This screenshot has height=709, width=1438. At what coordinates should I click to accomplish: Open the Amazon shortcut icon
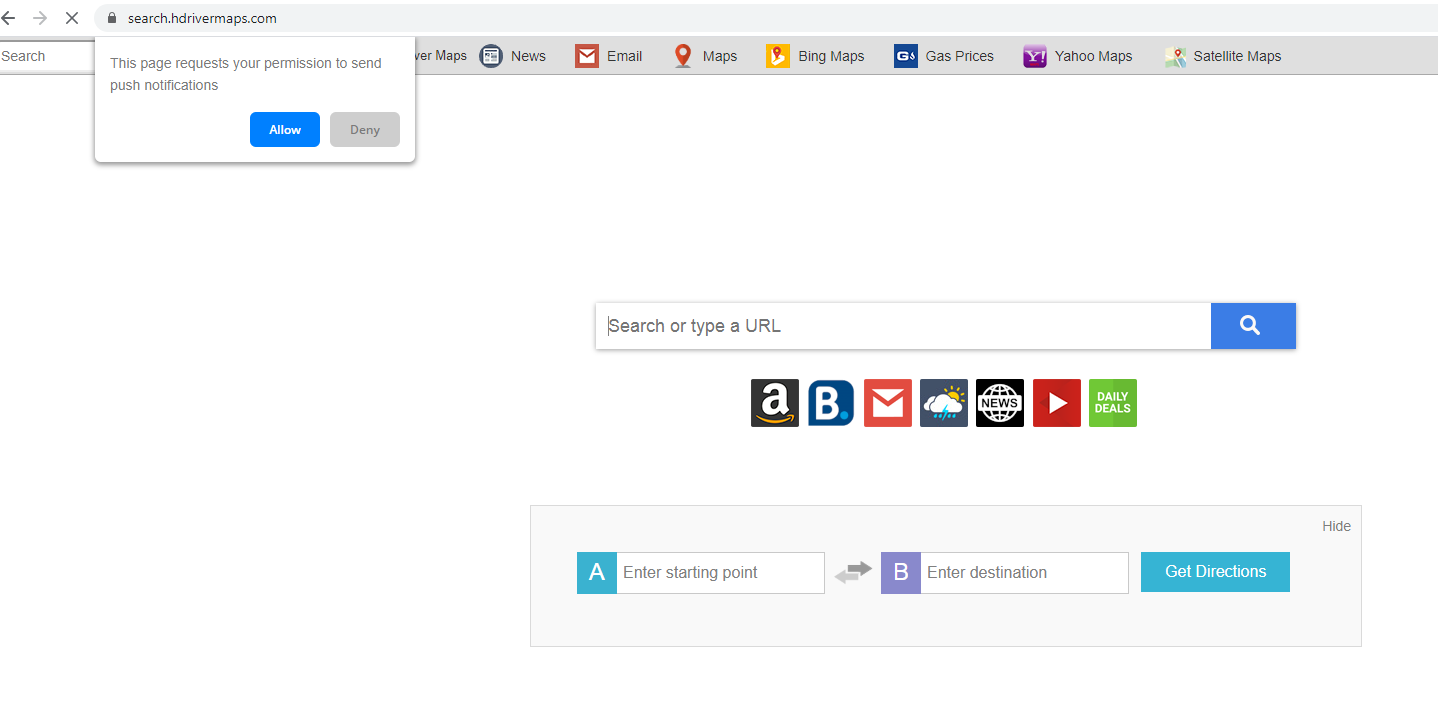(x=775, y=403)
